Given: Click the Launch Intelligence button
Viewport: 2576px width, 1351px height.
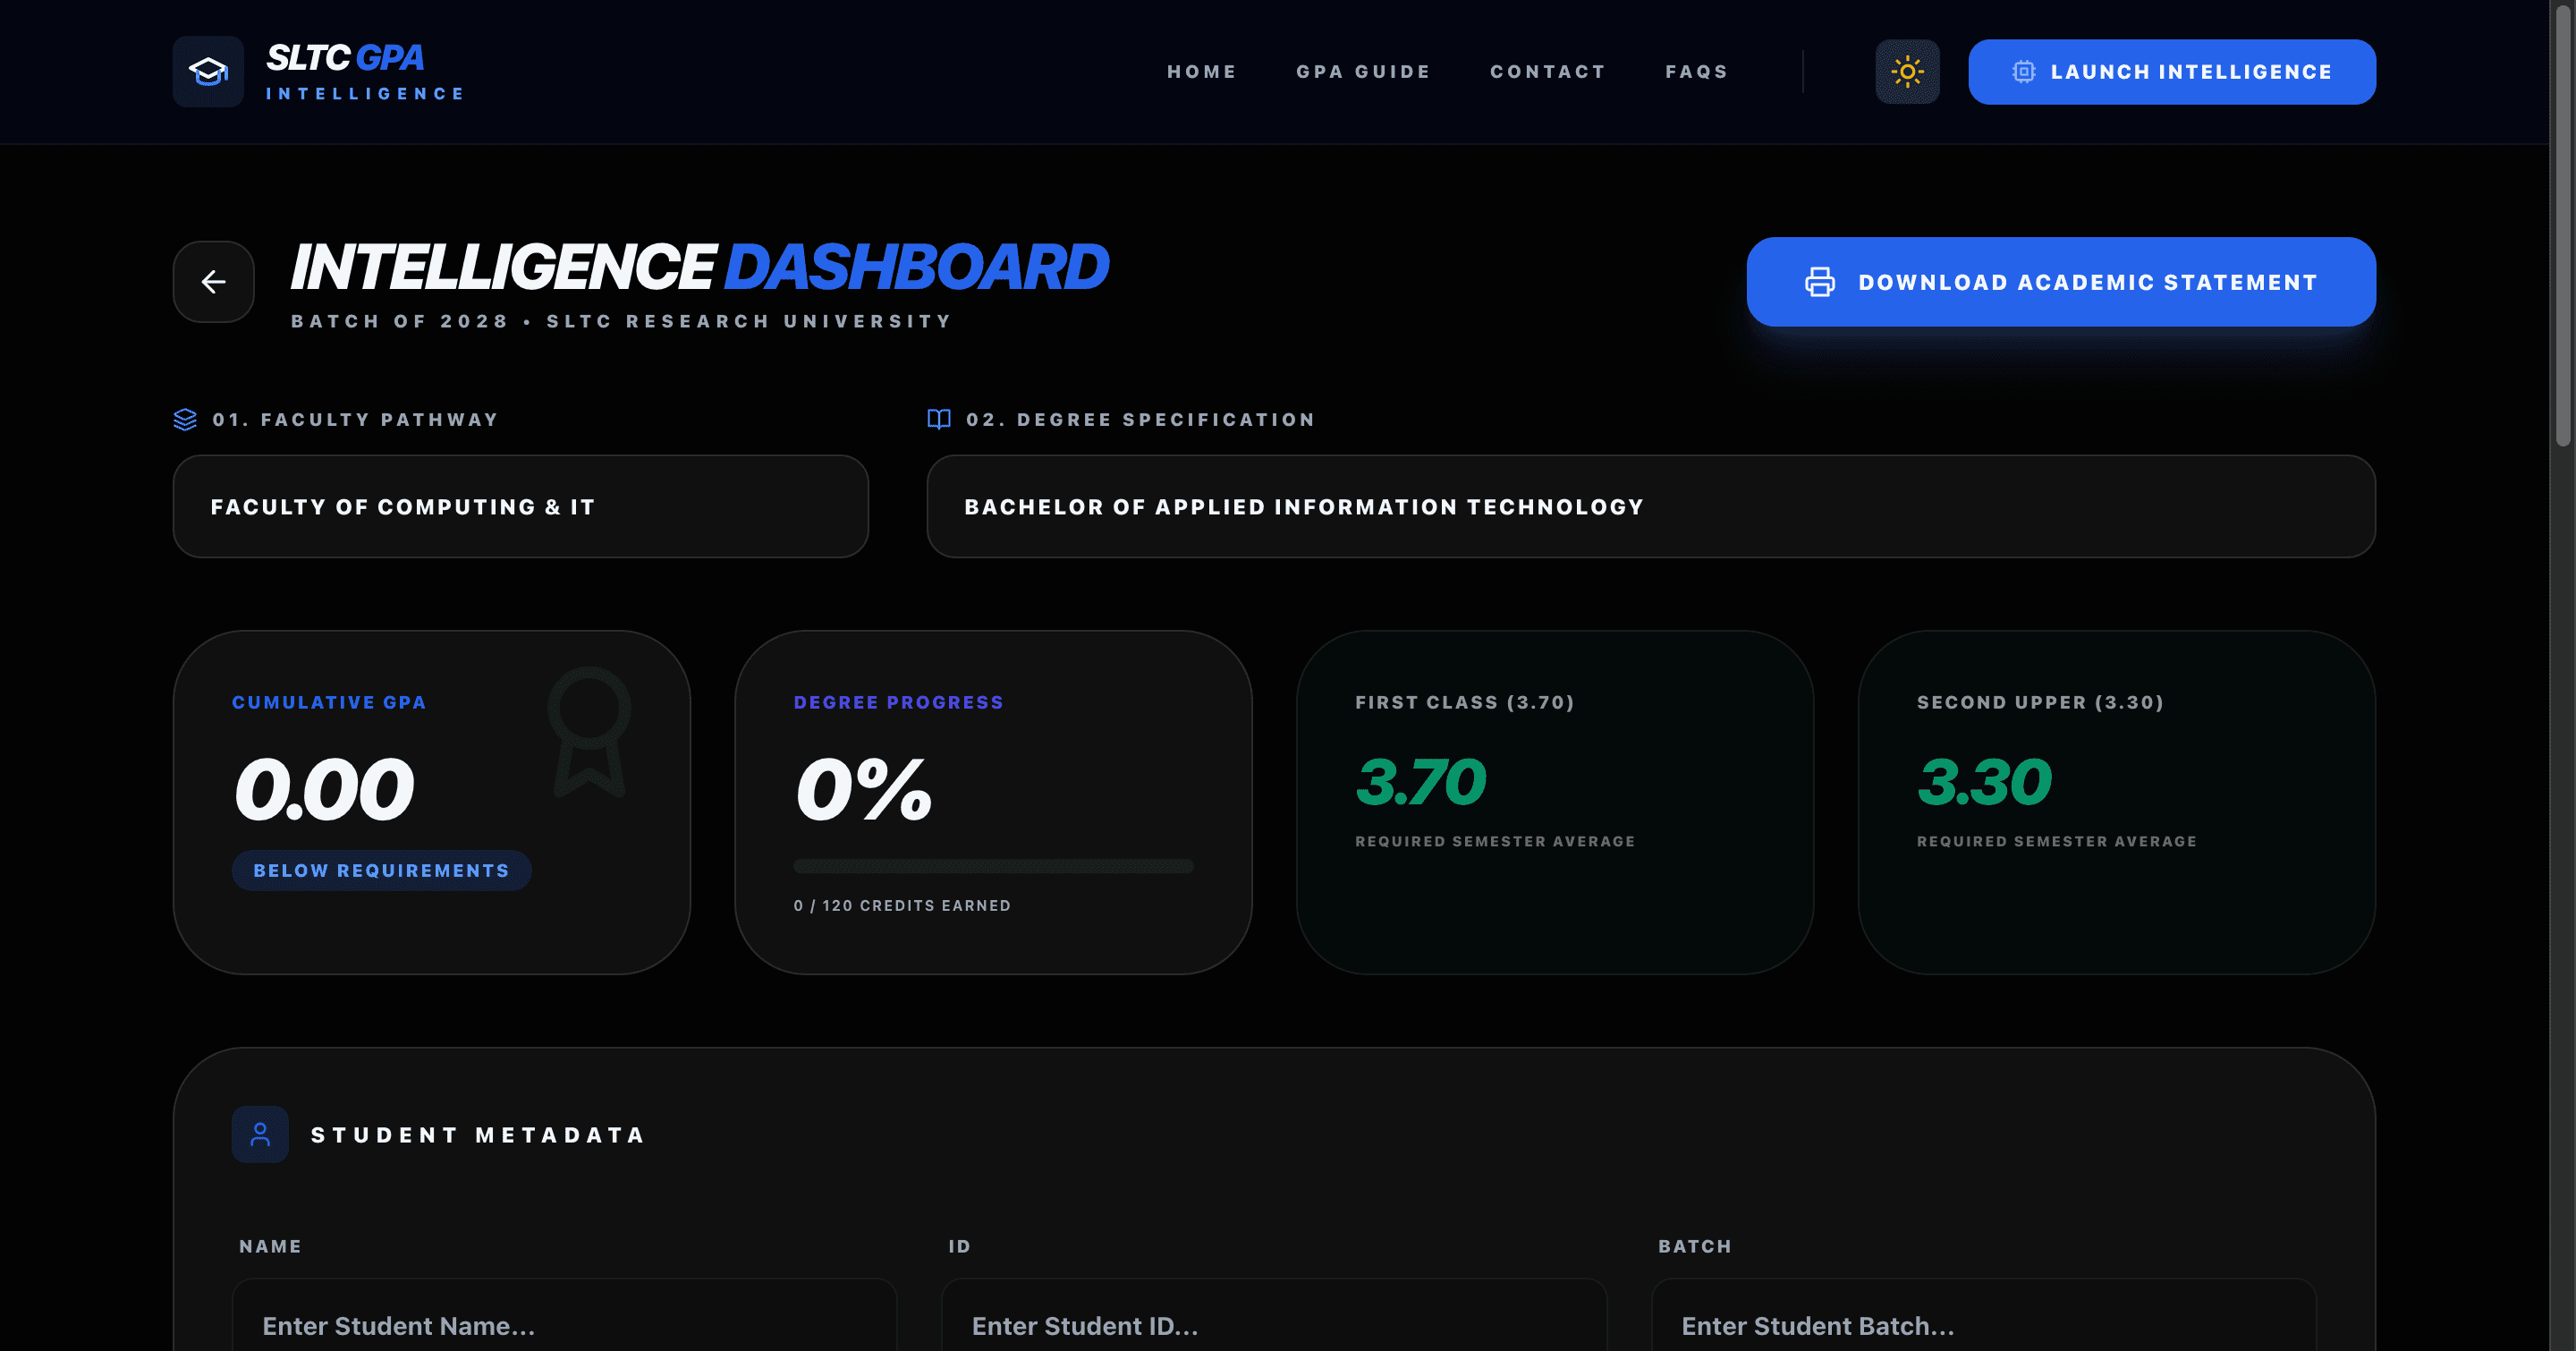Looking at the screenshot, I should click(x=2171, y=71).
